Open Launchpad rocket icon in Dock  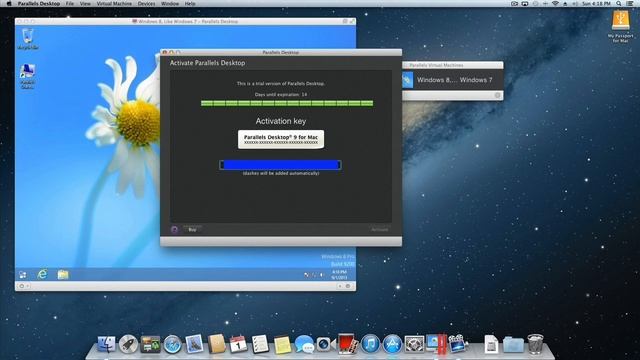coord(129,344)
